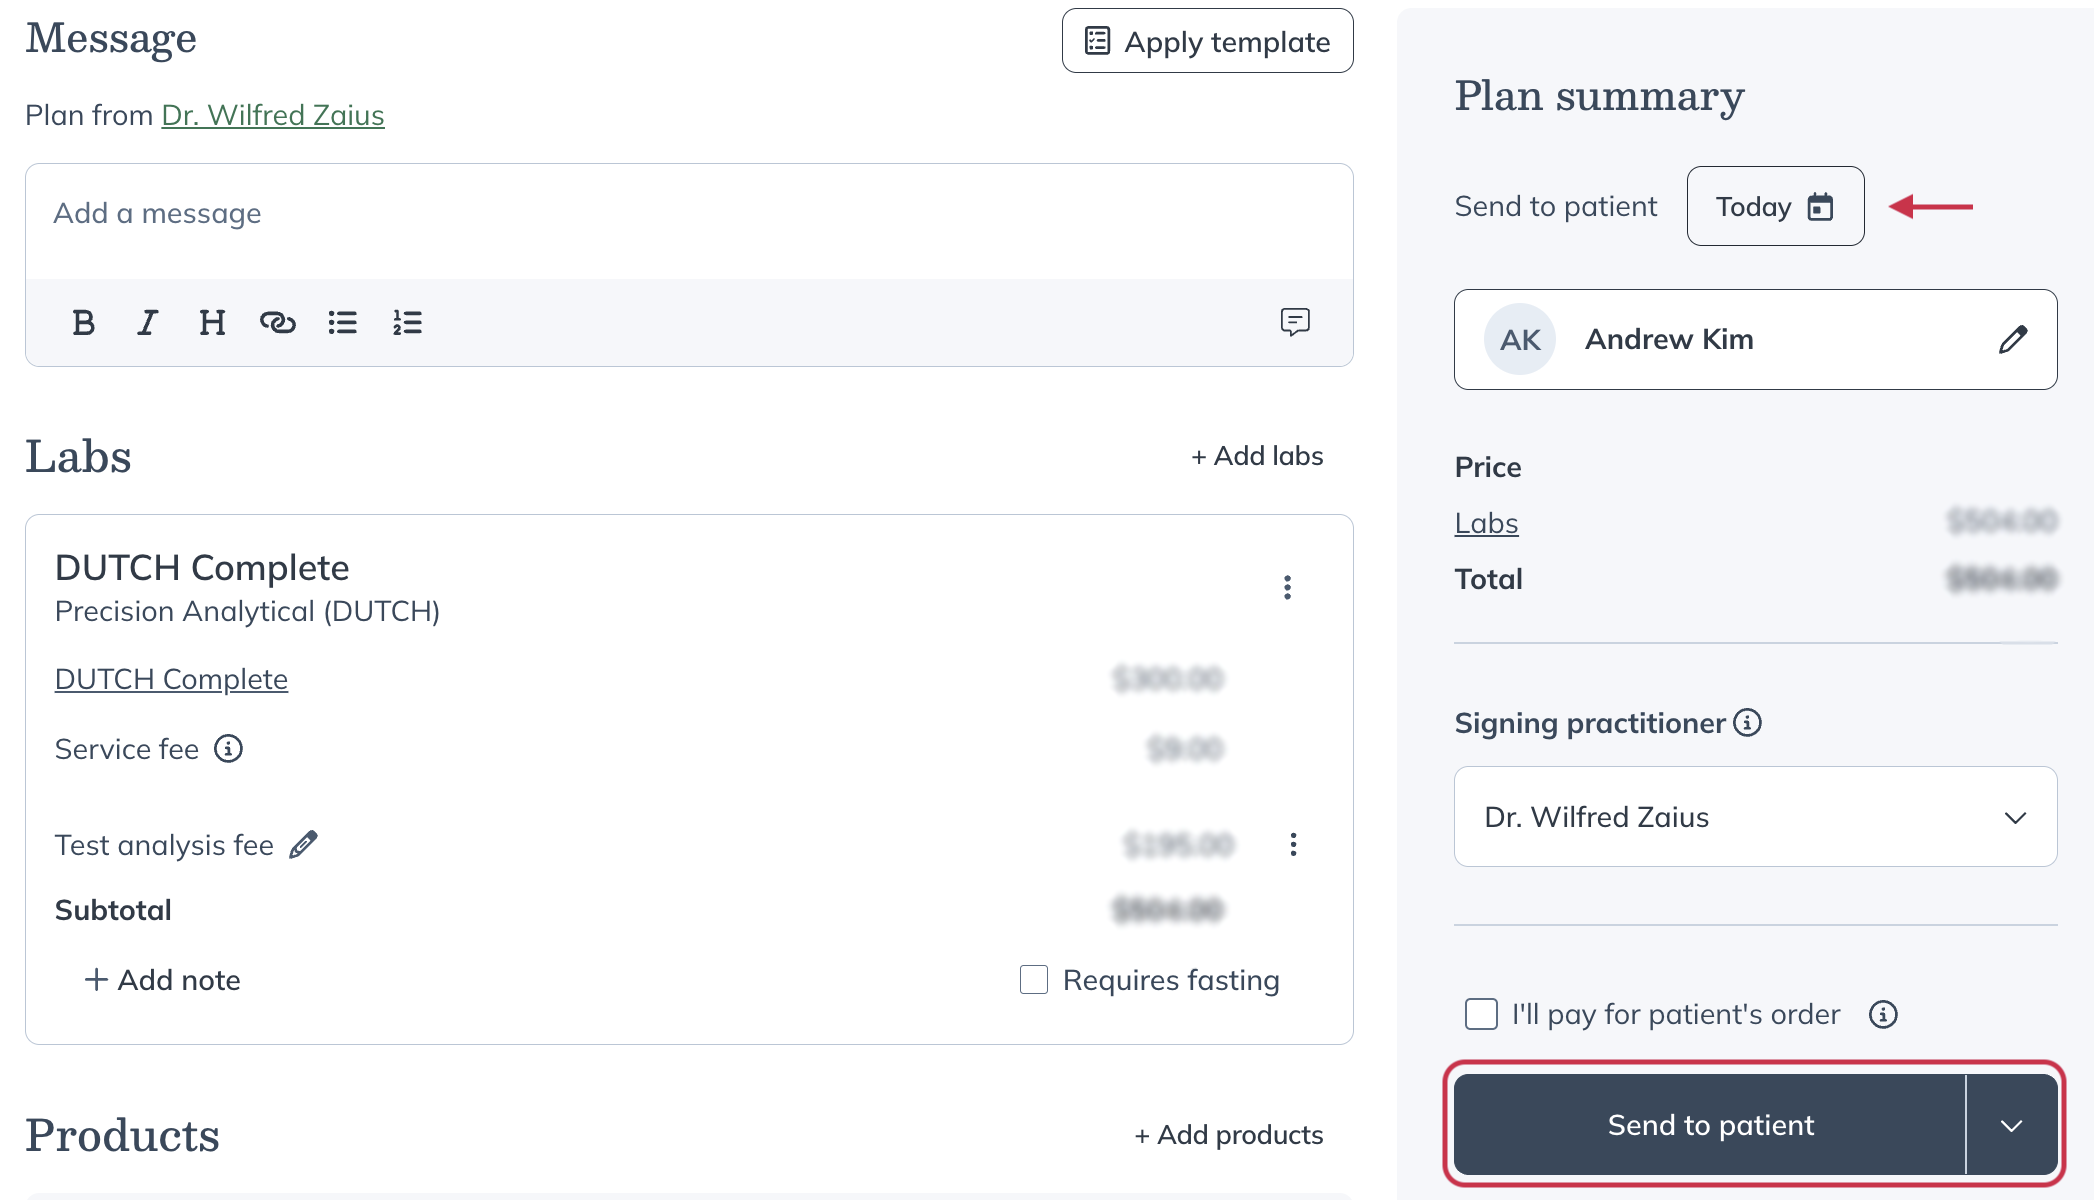The height and width of the screenshot is (1200, 2094).
Task: Click the Apply template button
Action: [1207, 41]
